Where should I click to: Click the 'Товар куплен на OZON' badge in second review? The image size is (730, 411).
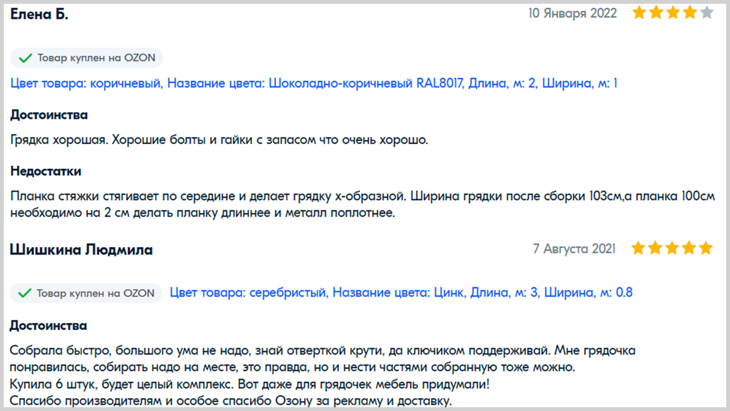(x=86, y=293)
